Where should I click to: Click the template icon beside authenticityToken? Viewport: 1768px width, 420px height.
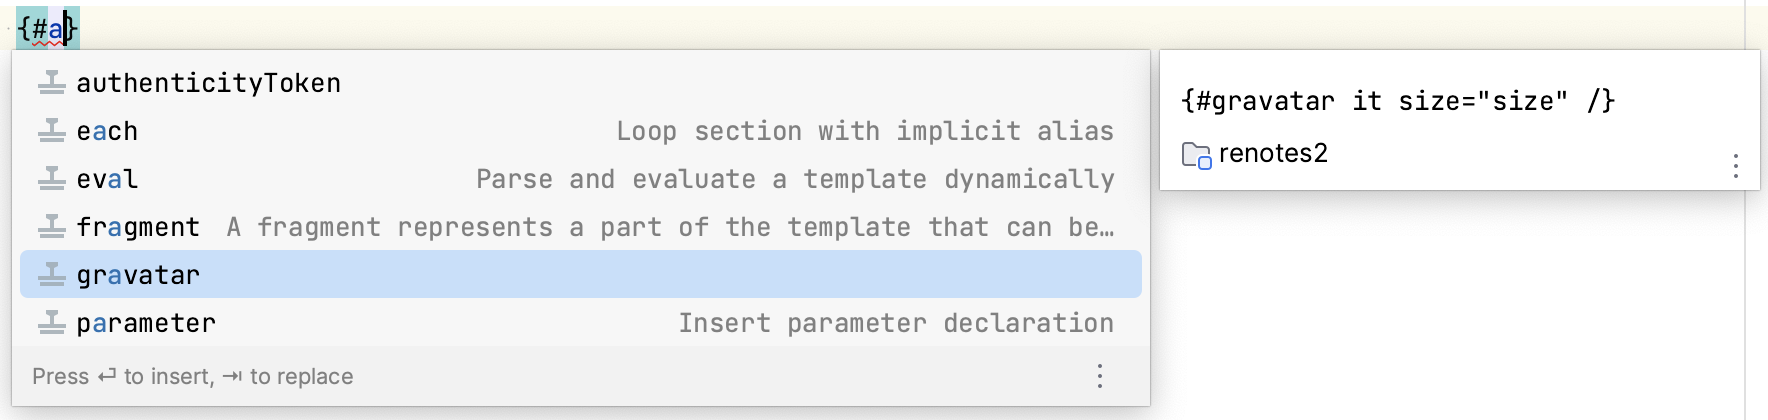[52, 83]
